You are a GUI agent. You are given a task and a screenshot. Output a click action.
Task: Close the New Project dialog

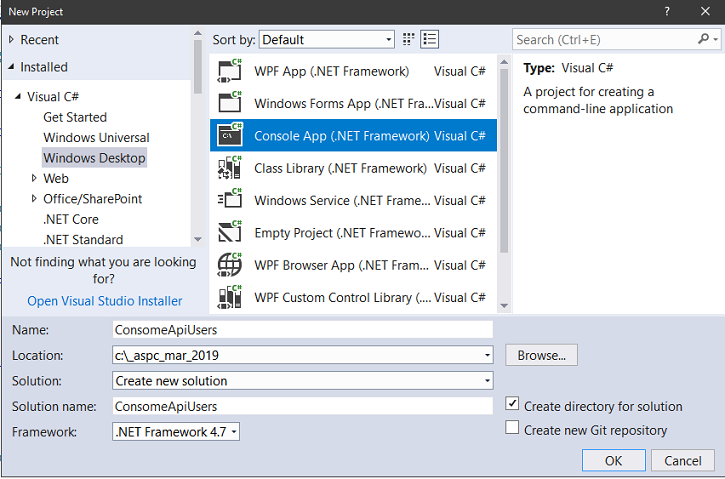pos(705,12)
